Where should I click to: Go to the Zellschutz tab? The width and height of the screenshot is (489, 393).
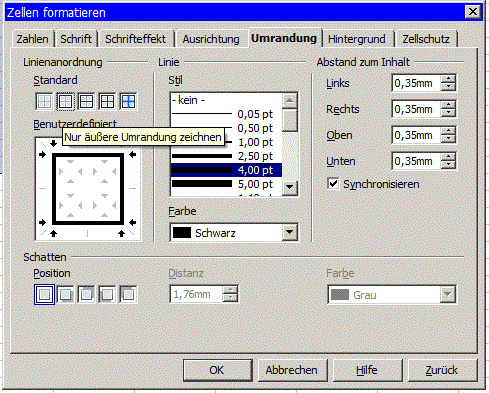click(x=426, y=39)
